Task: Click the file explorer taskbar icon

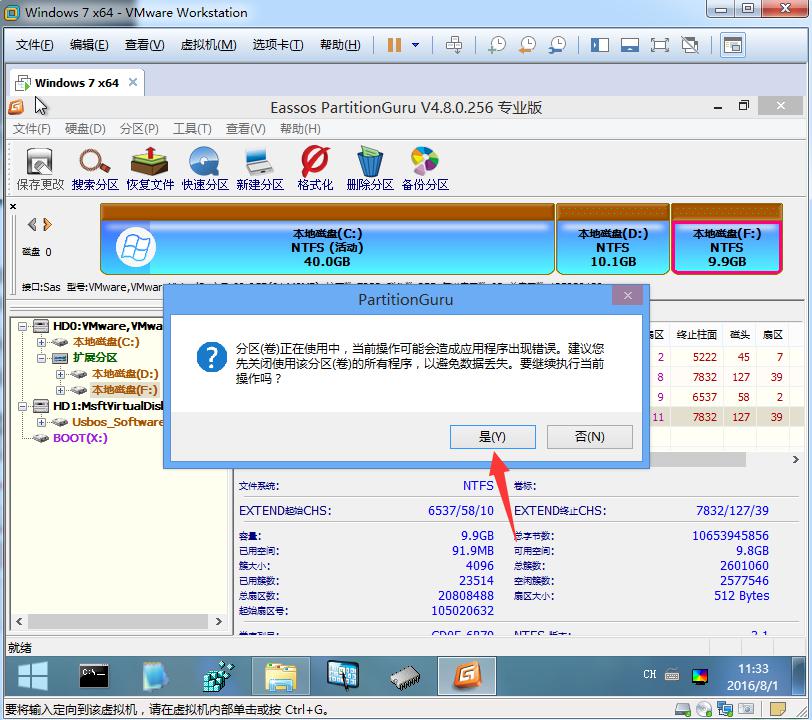Action: tap(281, 676)
